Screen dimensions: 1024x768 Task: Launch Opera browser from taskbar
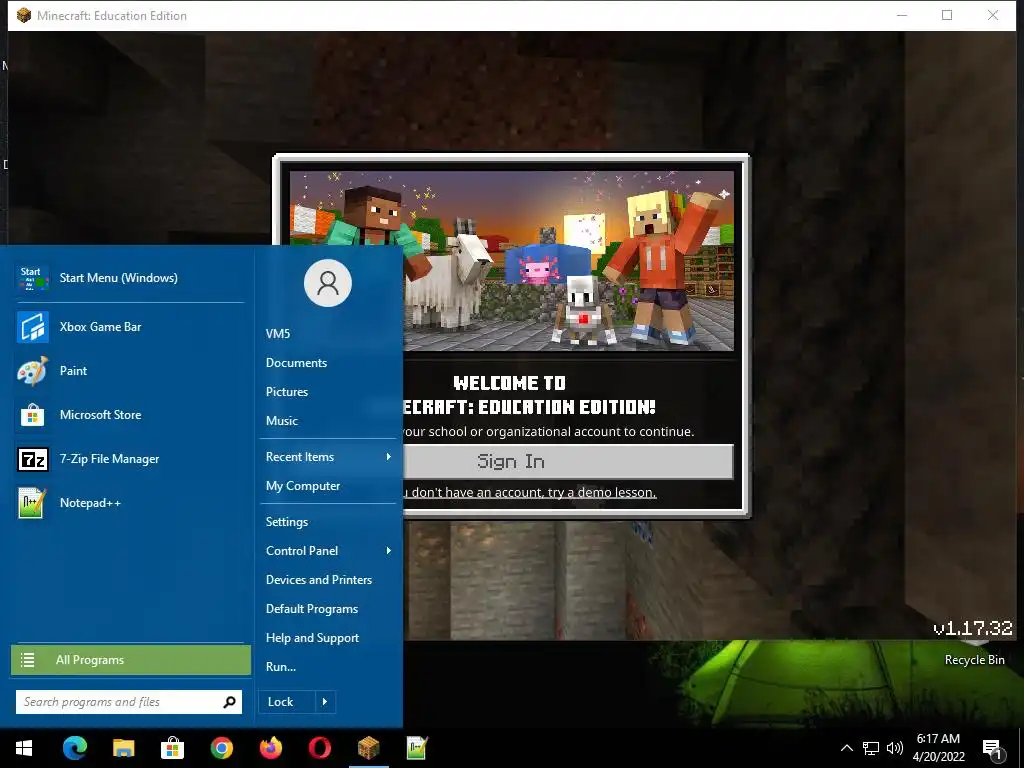click(x=319, y=748)
